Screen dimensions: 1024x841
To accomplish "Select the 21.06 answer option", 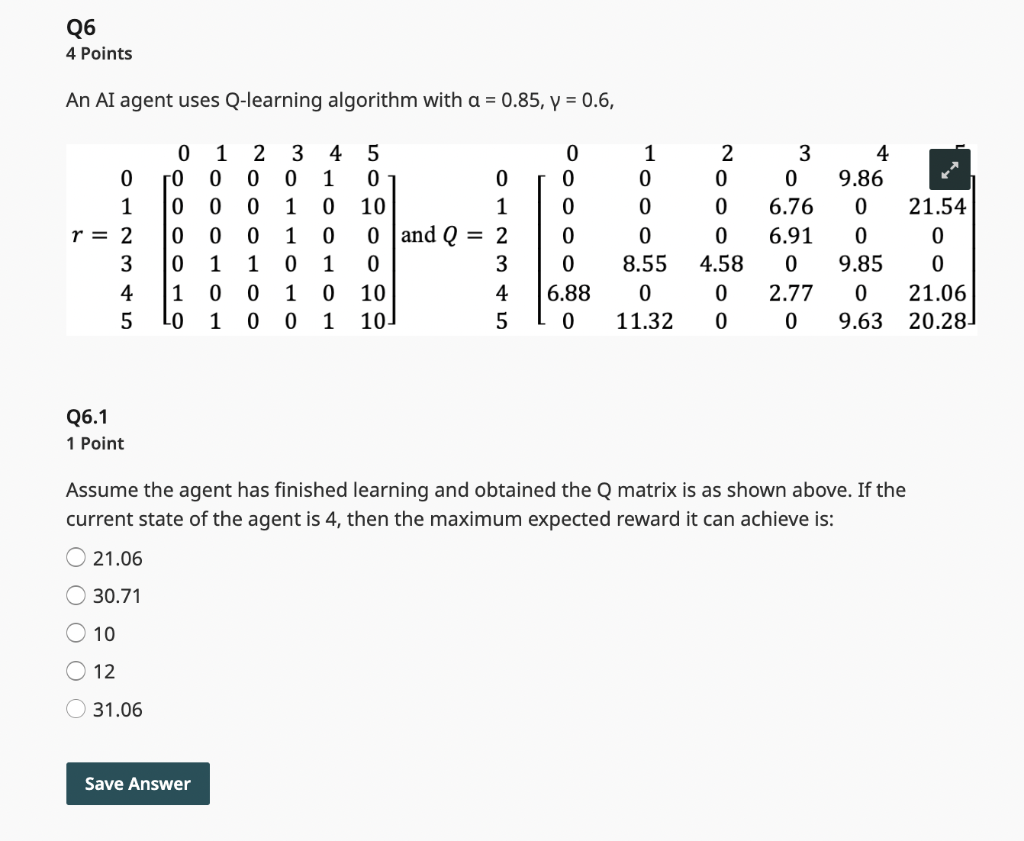I will click(x=75, y=557).
